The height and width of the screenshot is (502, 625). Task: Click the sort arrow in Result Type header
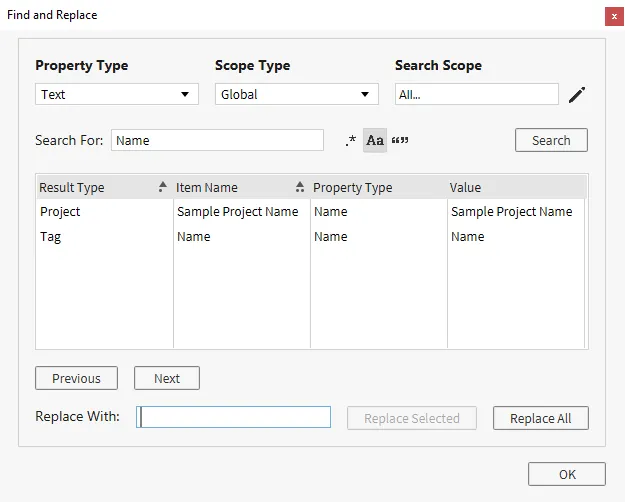162,187
